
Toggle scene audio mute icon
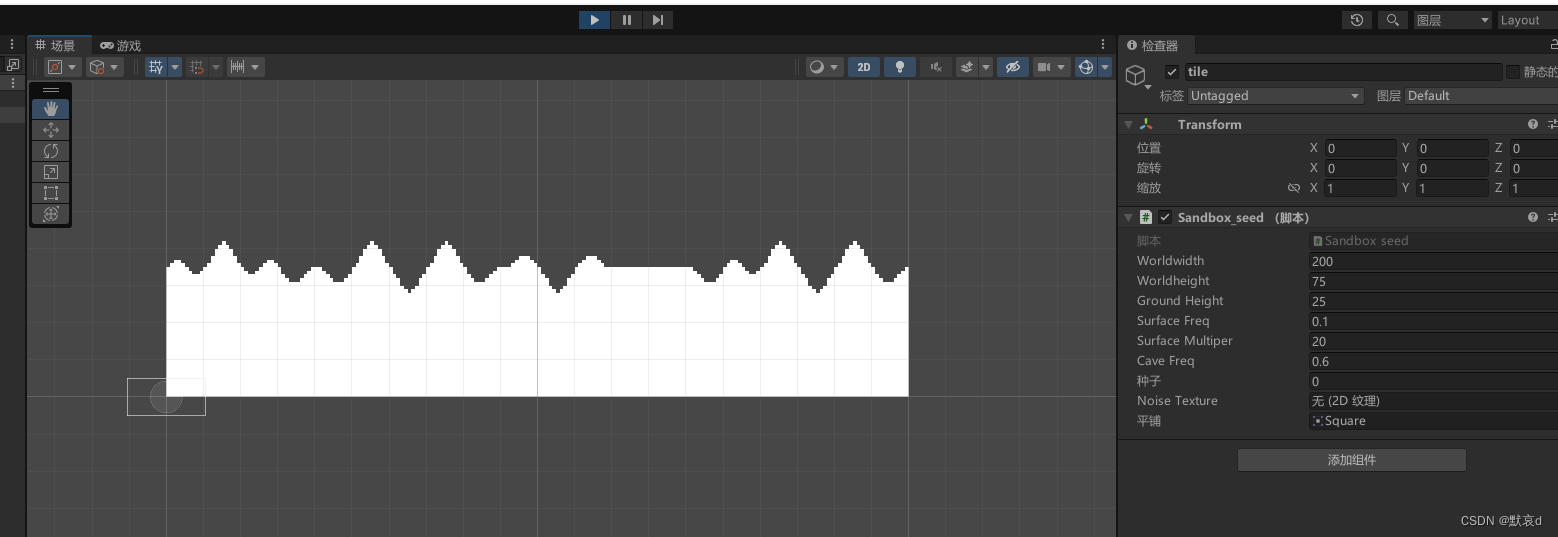pyautogui.click(x=936, y=67)
